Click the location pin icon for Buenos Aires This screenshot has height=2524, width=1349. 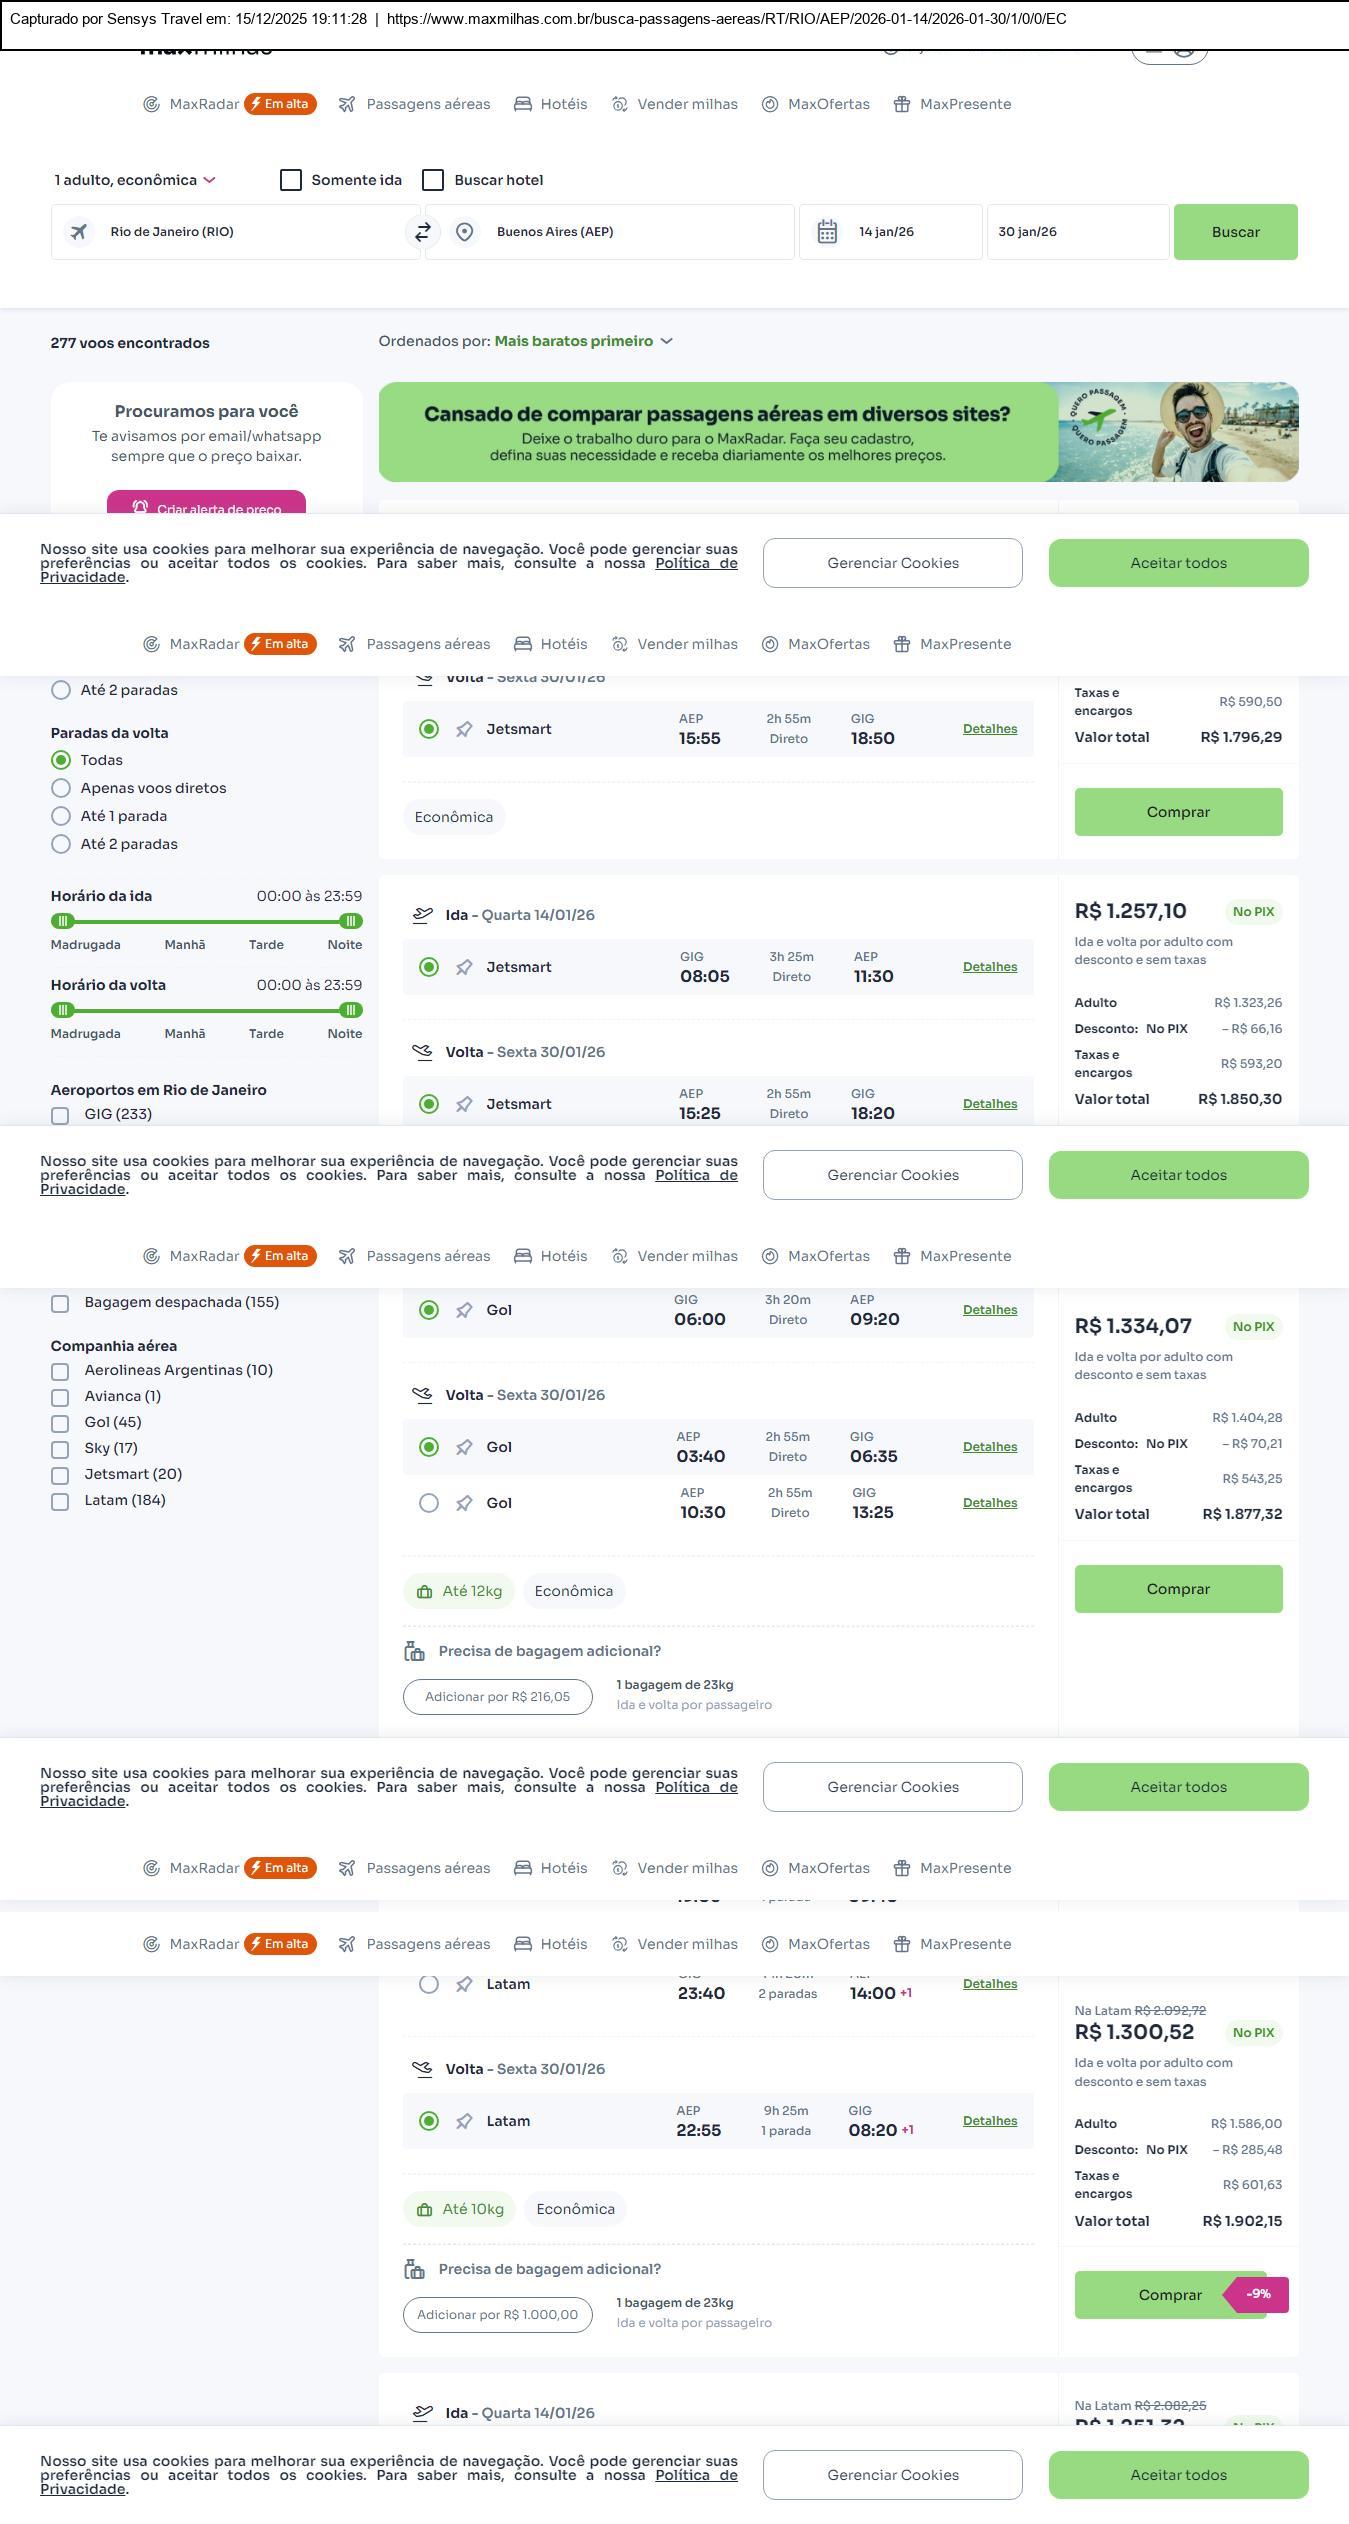click(464, 232)
